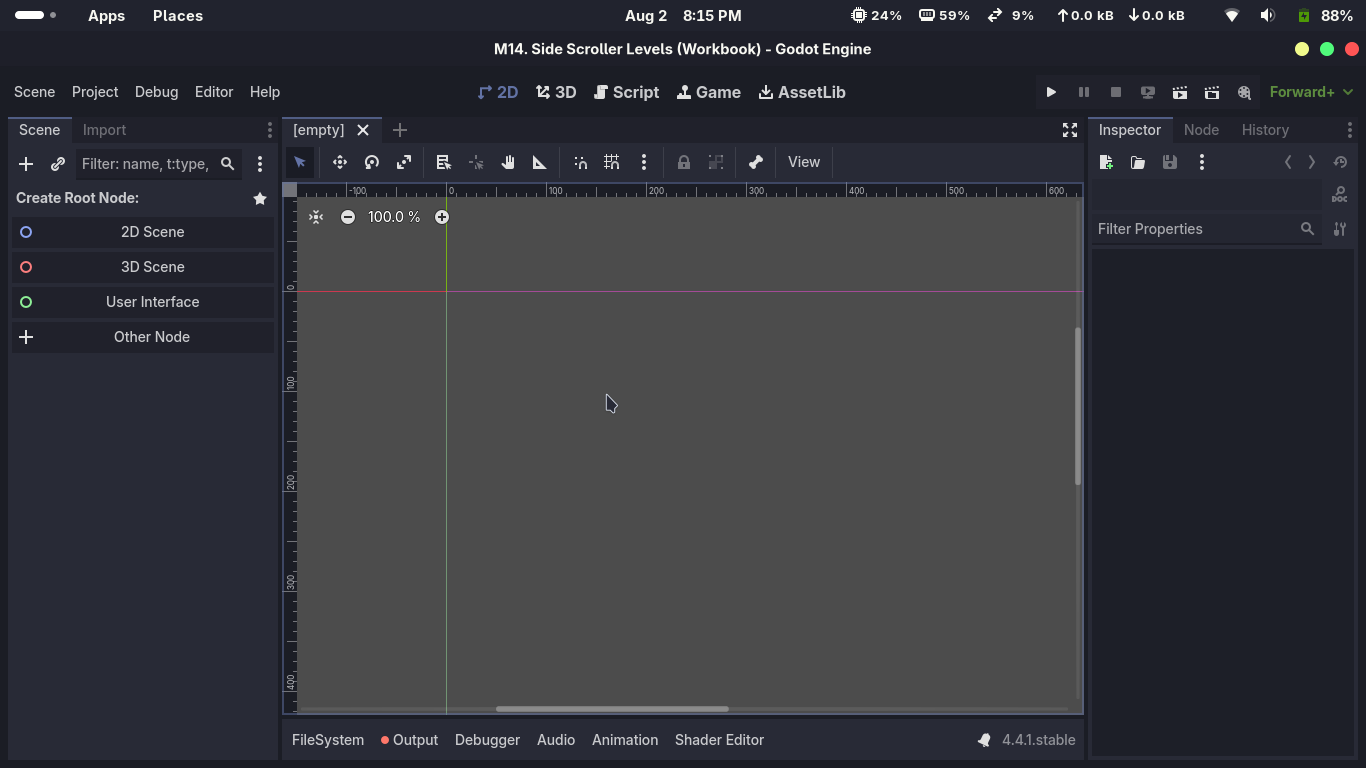Activate the Rotate Mode tool

pos(372,162)
